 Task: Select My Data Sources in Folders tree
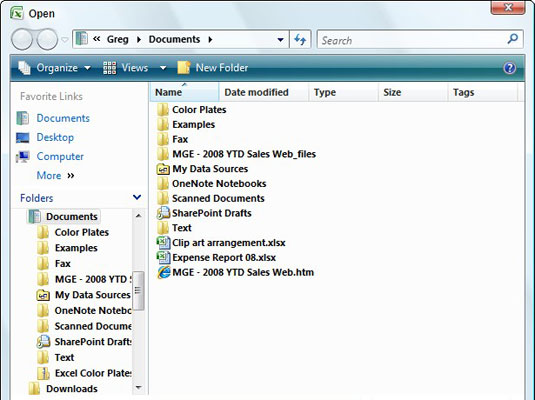coord(92,295)
